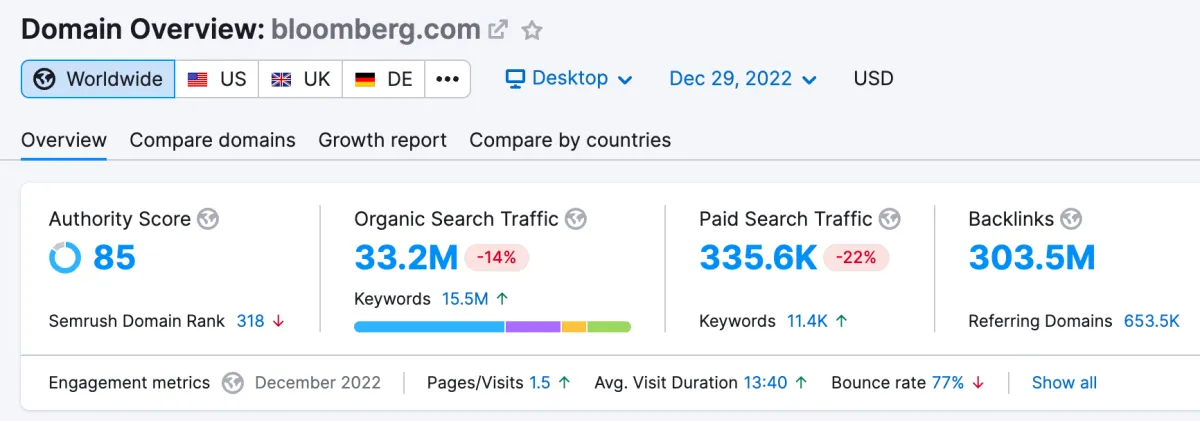Click Show all engagement metrics link

coord(1064,383)
